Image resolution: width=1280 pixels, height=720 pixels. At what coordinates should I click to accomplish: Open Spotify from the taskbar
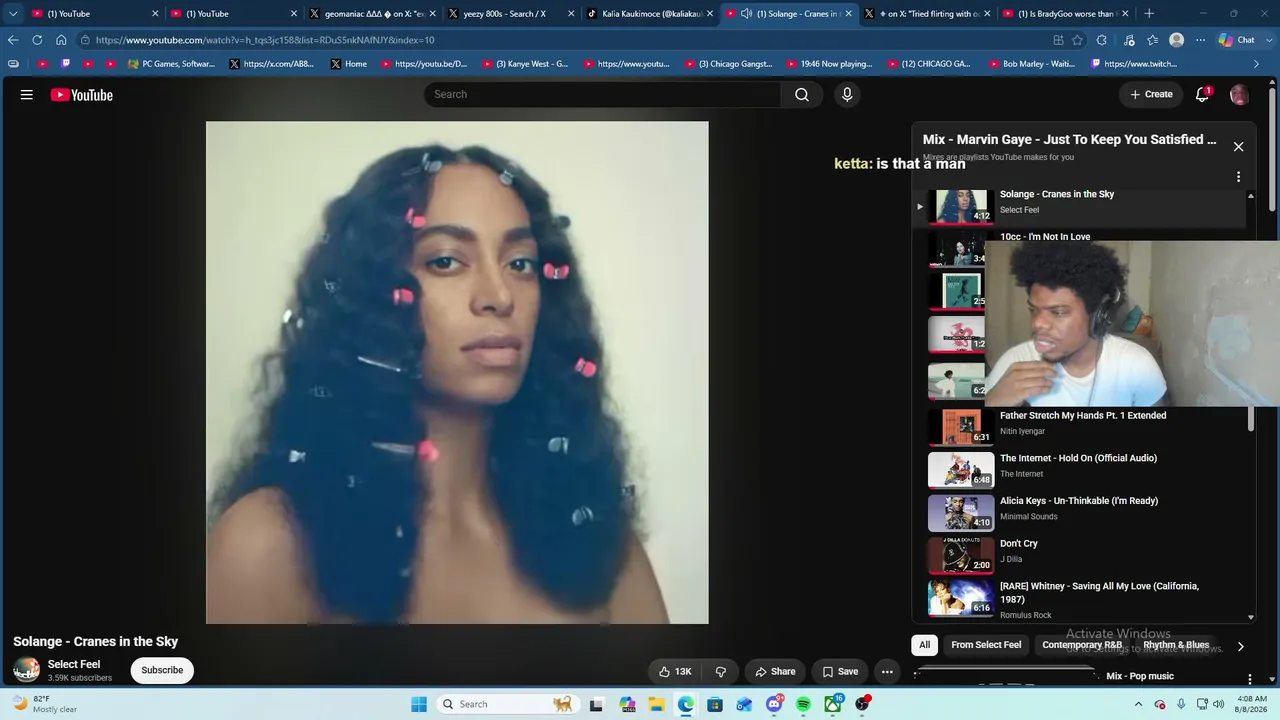803,704
